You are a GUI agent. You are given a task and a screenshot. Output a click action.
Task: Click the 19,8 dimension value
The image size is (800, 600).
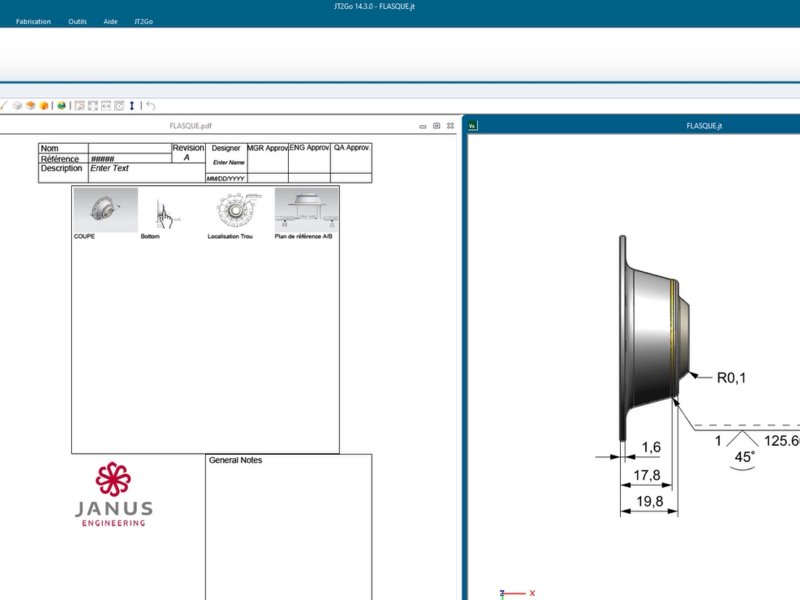click(x=649, y=502)
